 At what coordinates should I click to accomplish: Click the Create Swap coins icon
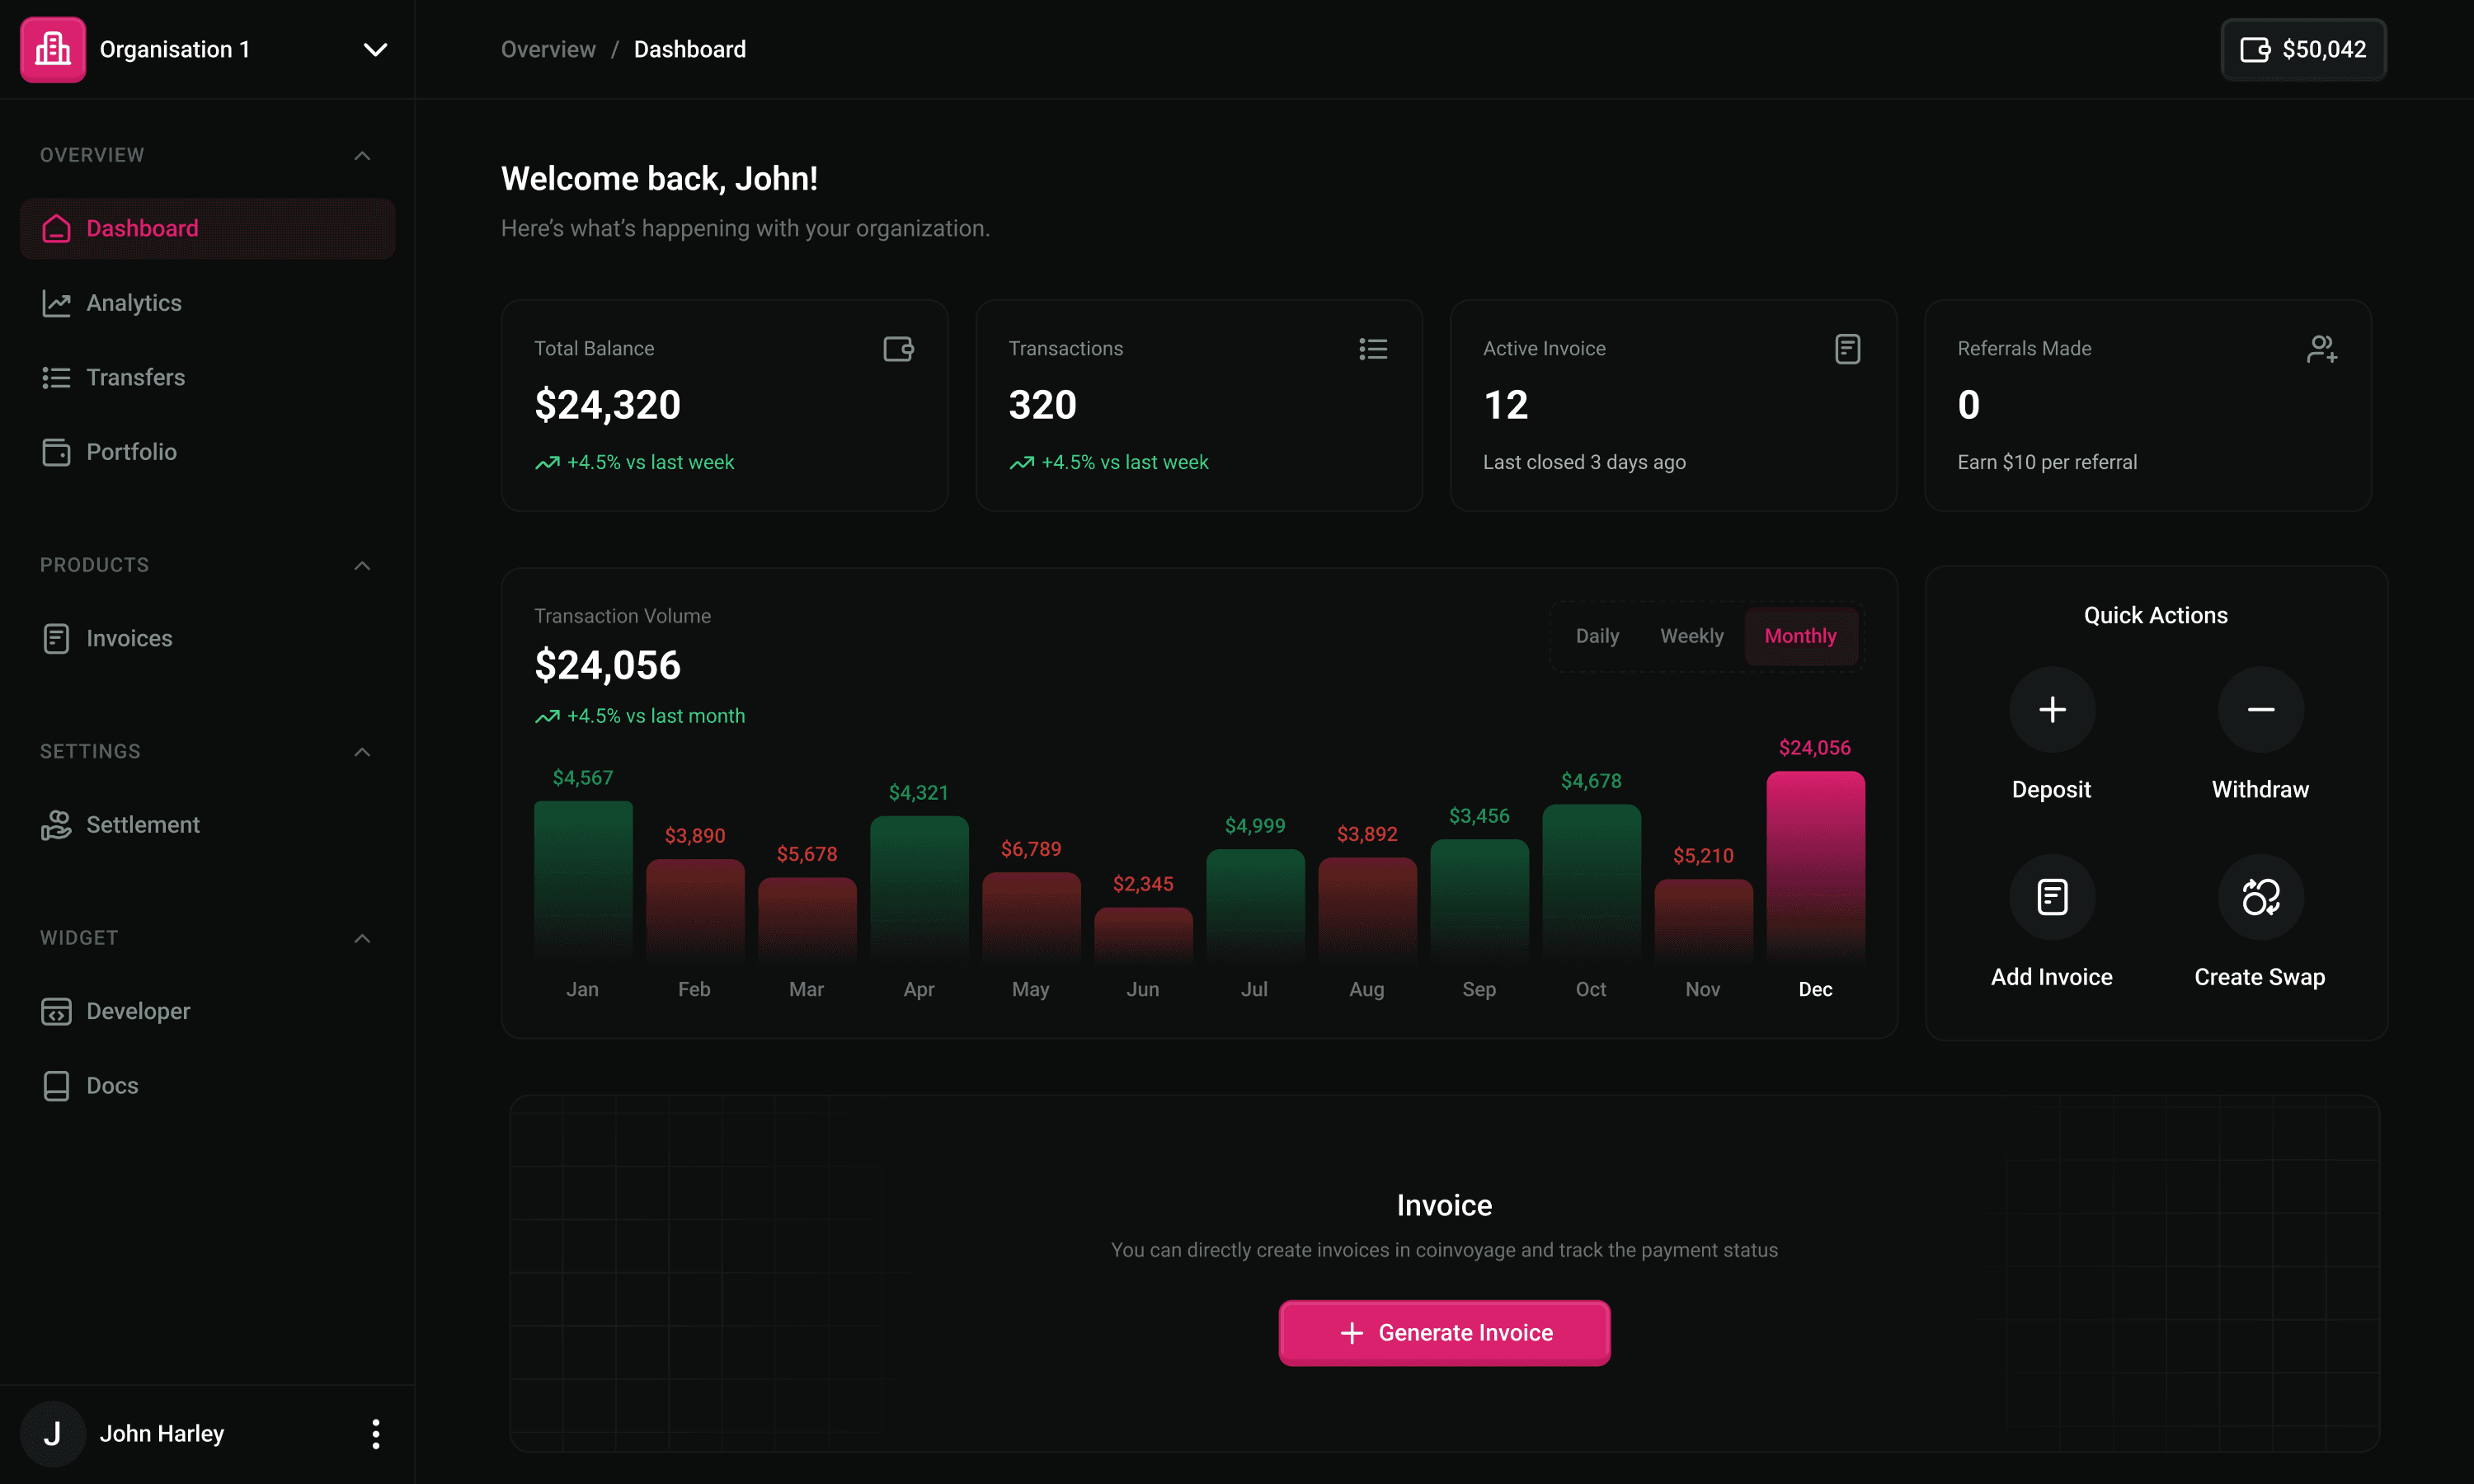pyautogui.click(x=2260, y=897)
